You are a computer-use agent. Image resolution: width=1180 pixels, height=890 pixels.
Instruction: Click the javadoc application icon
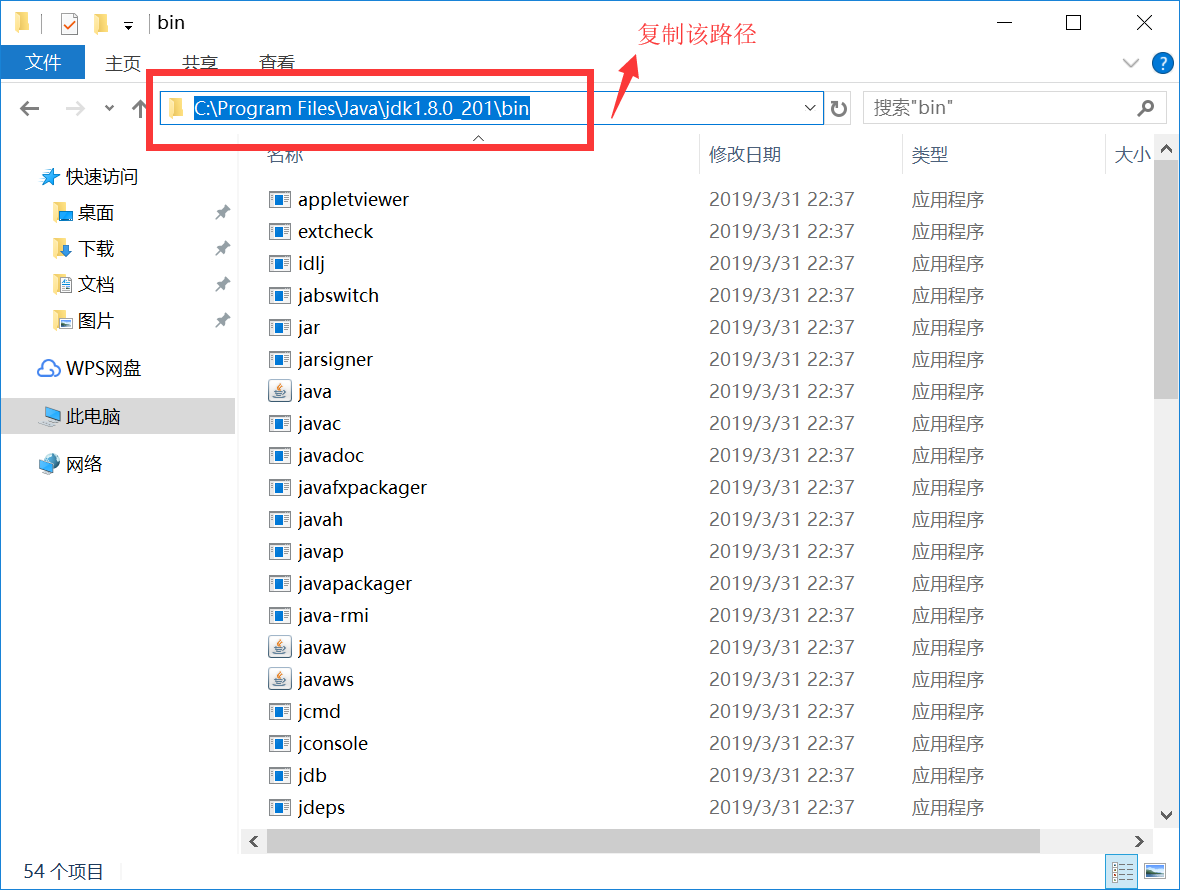coord(279,455)
